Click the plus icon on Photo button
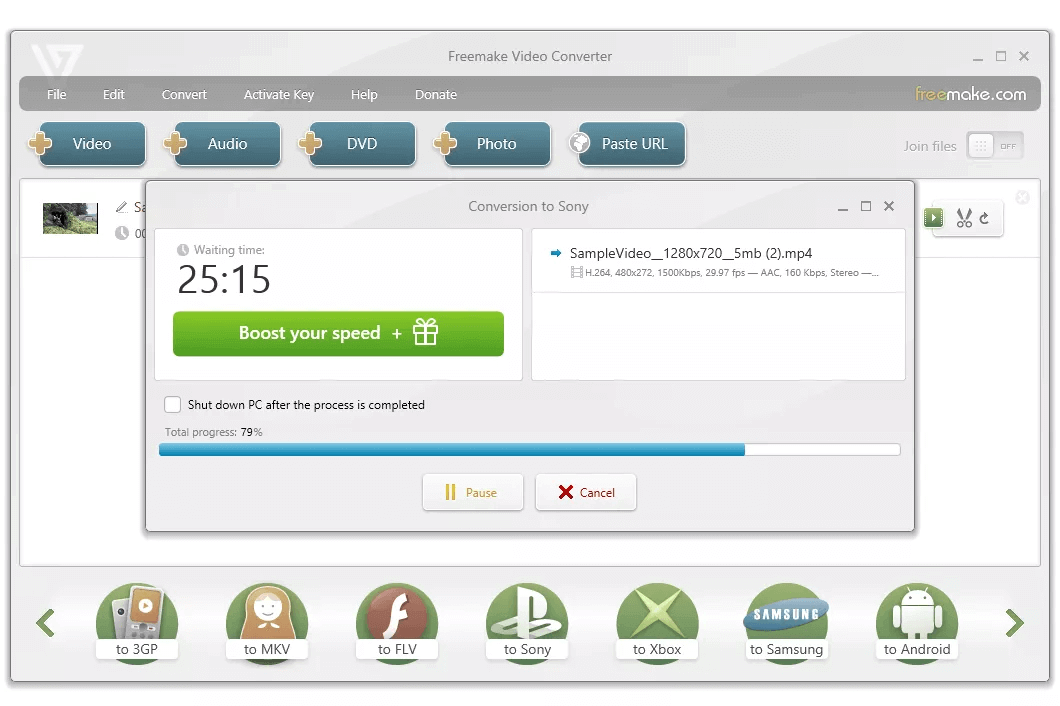 (445, 143)
